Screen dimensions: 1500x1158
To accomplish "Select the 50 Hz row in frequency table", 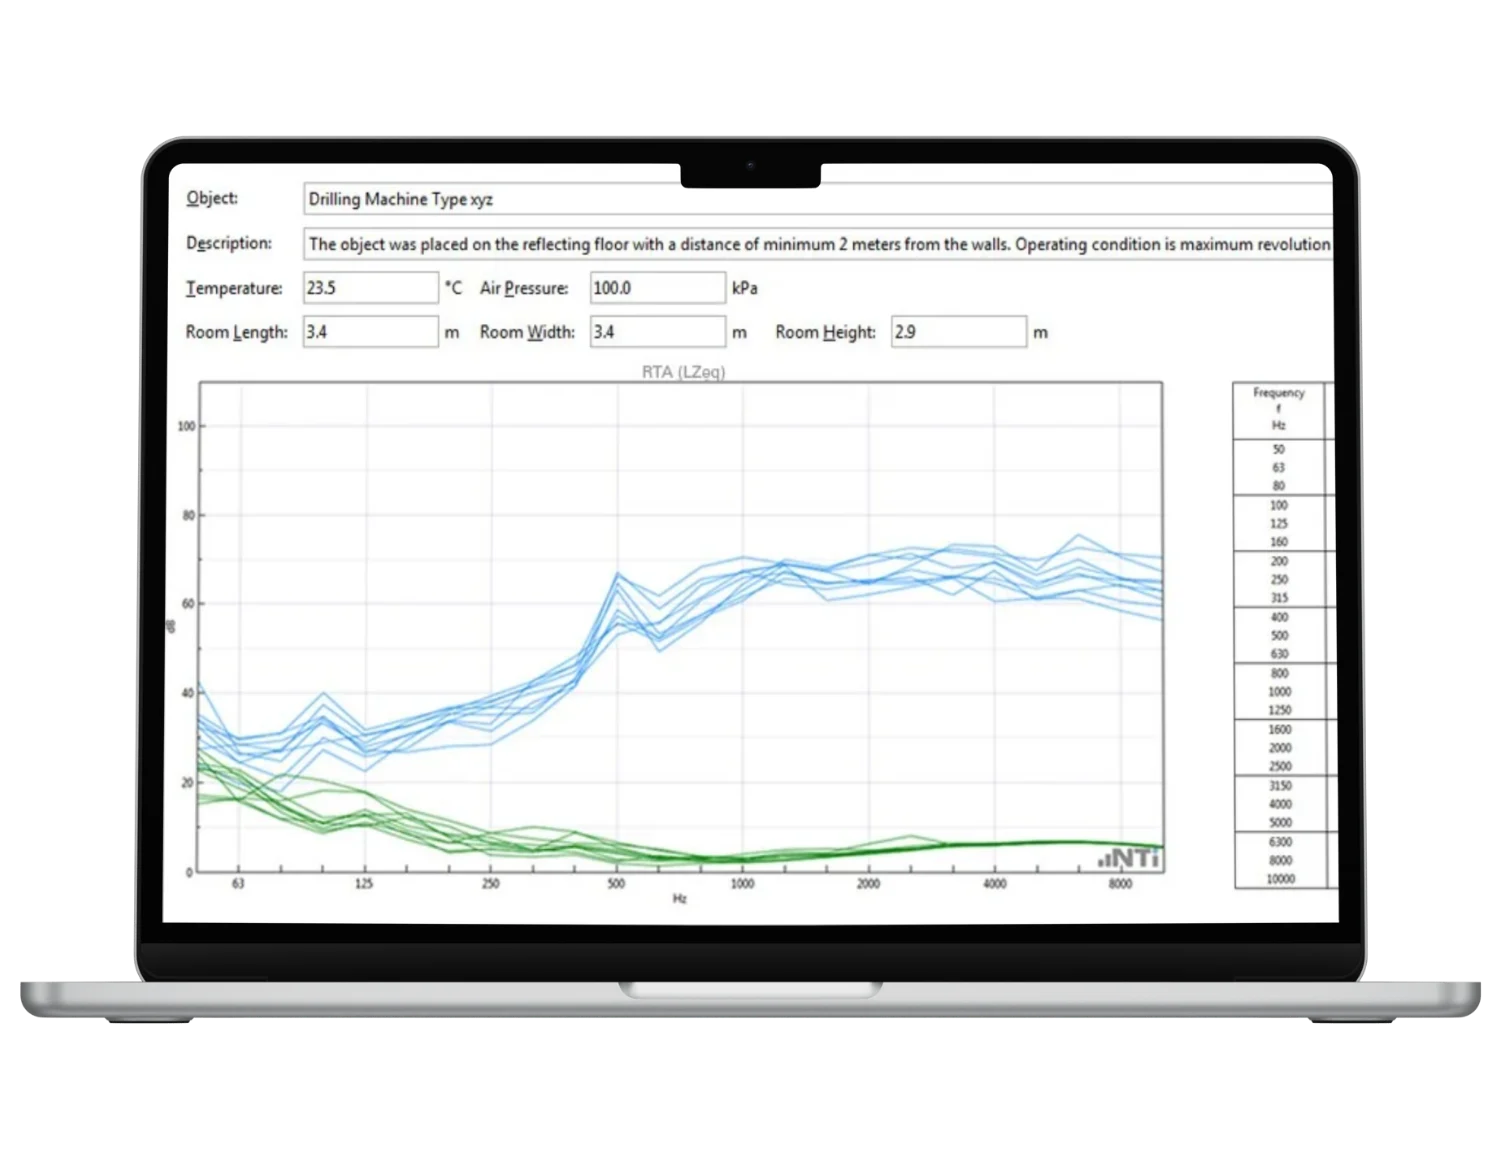I will click(1278, 450).
